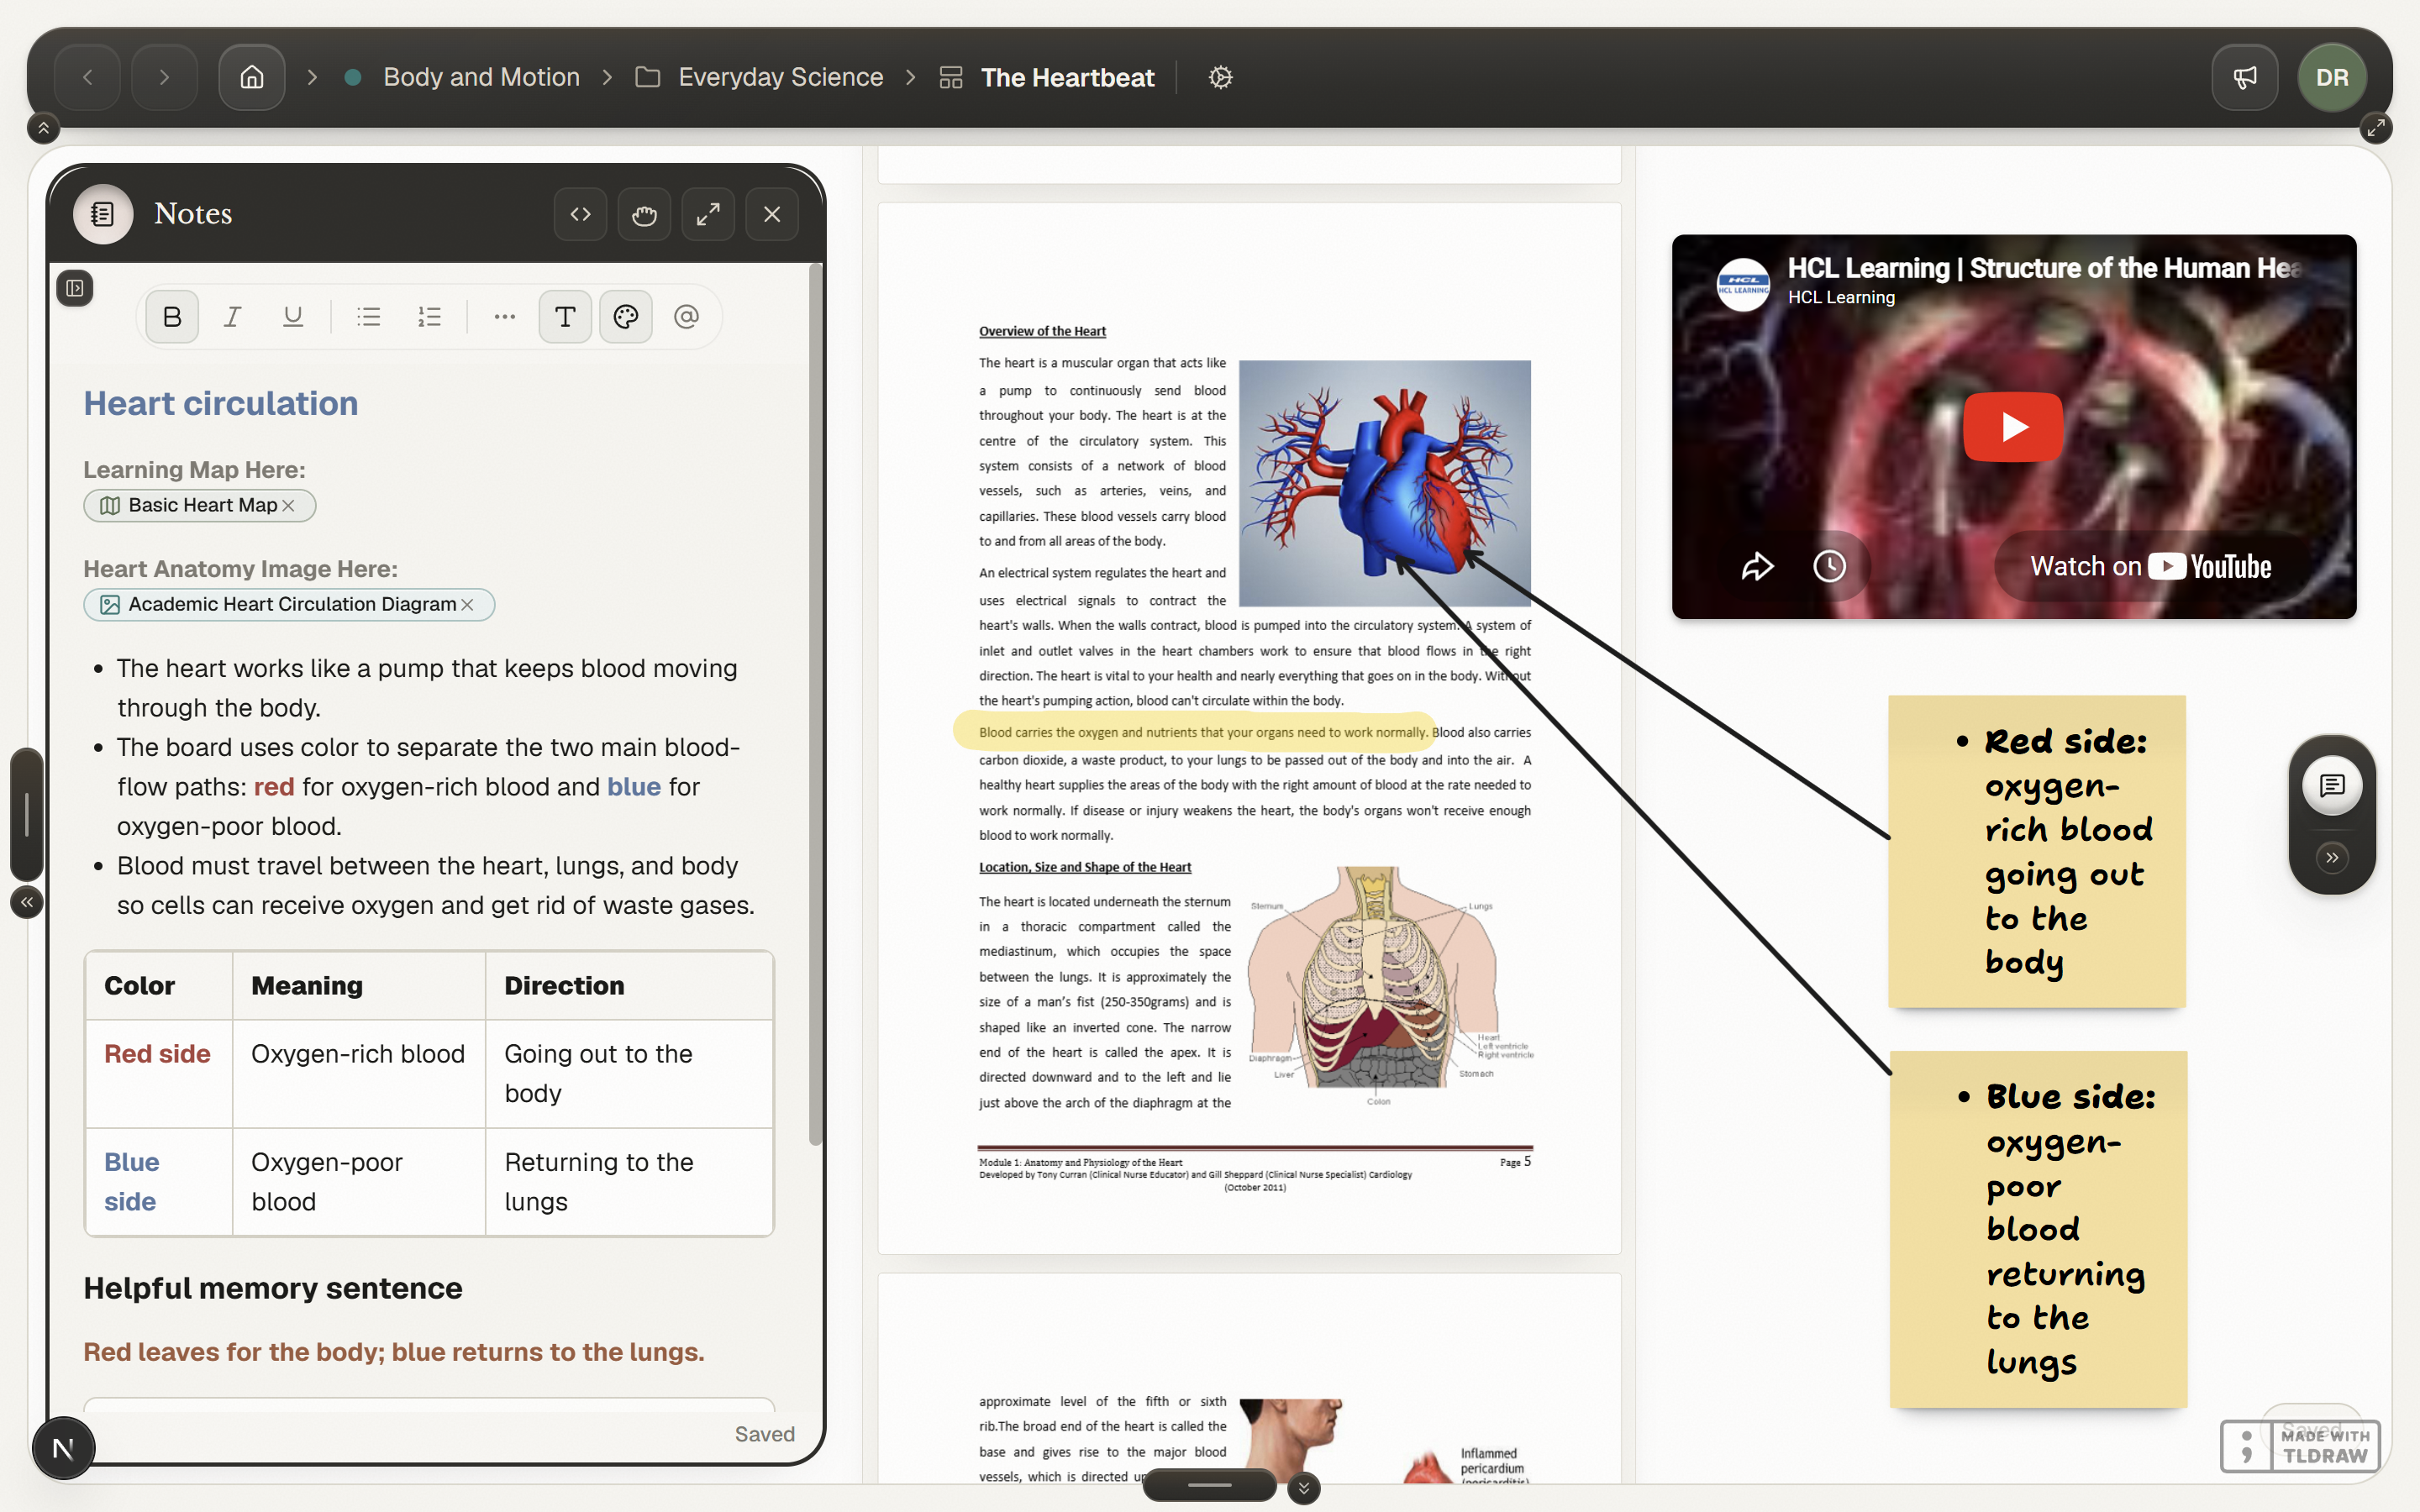Select The Heartbeat breadcrumb title
The width and height of the screenshot is (2420, 1512).
1067,77
